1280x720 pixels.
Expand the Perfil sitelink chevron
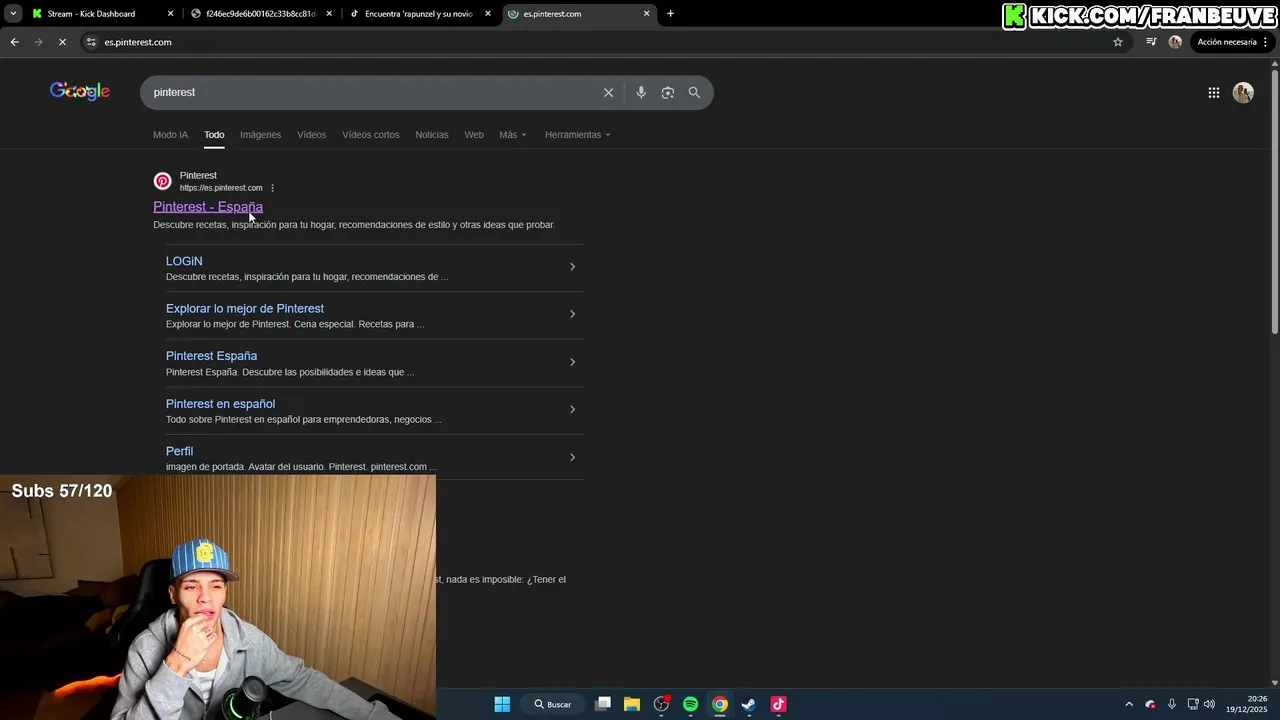pyautogui.click(x=572, y=457)
